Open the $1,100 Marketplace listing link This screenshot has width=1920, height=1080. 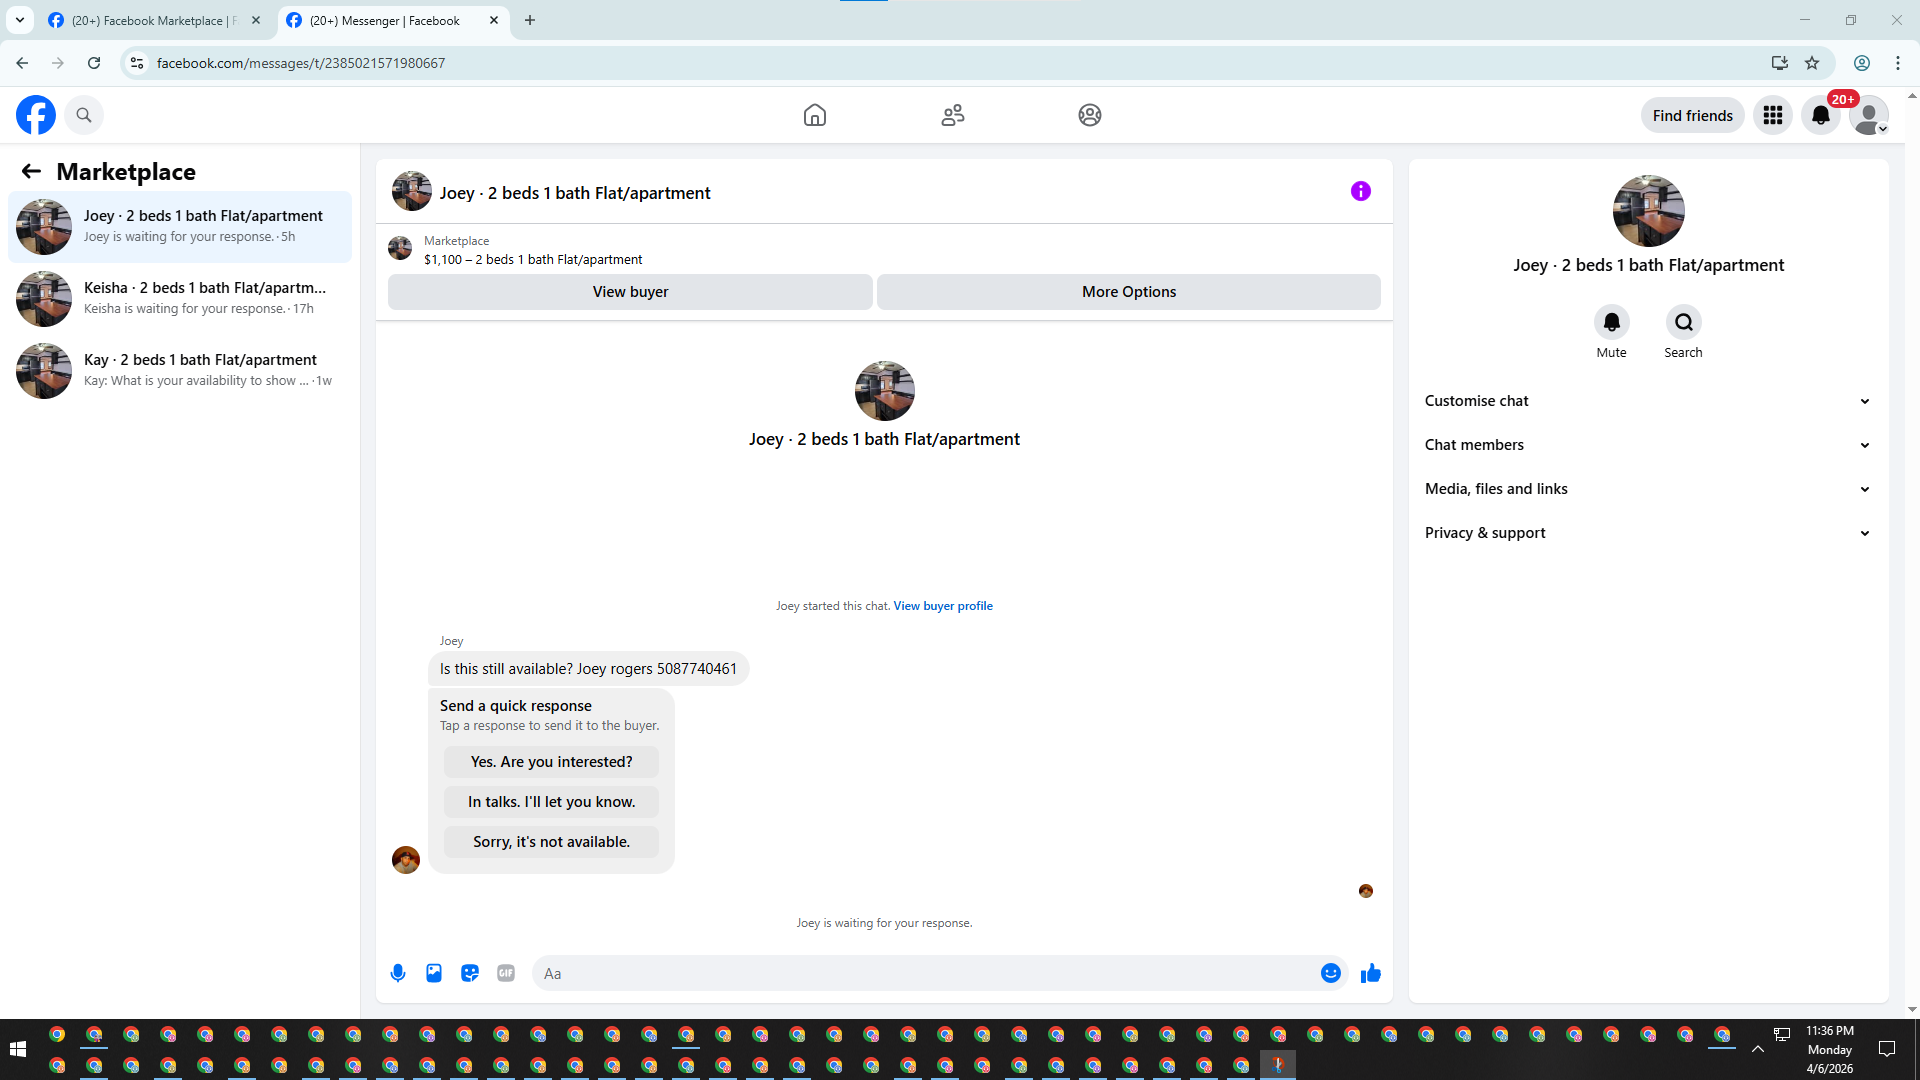[533, 260]
